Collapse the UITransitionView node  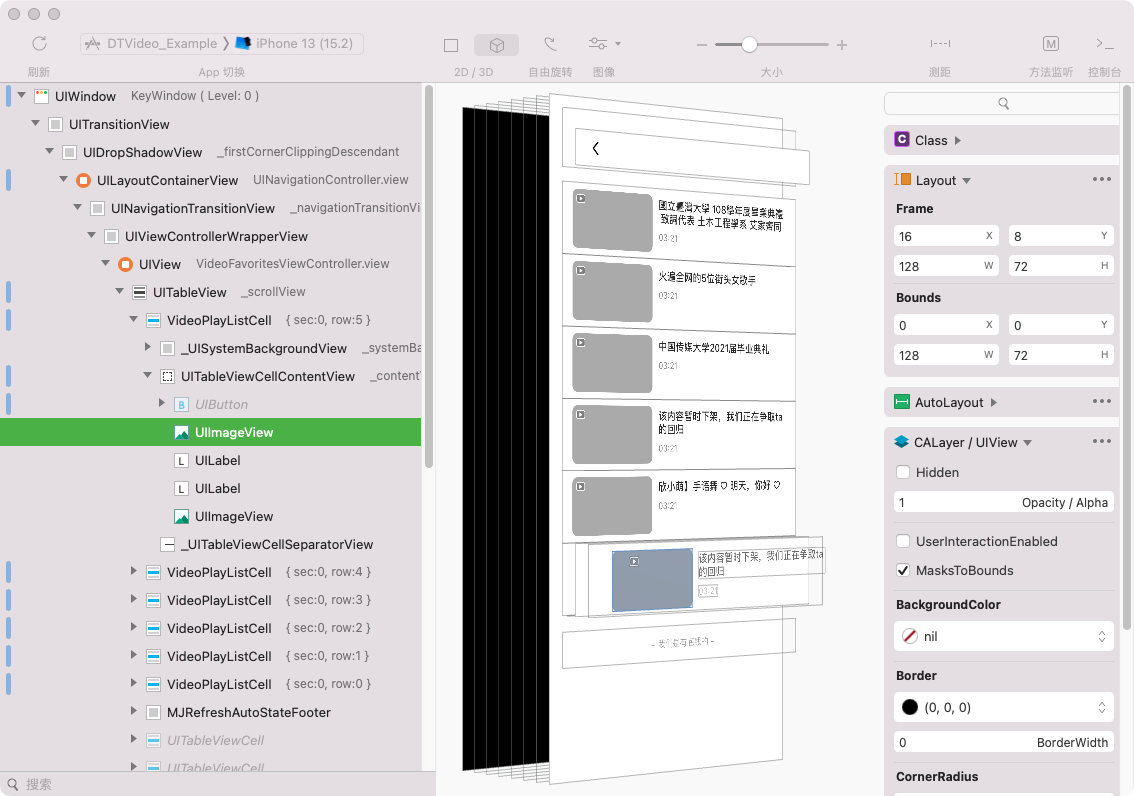click(35, 123)
